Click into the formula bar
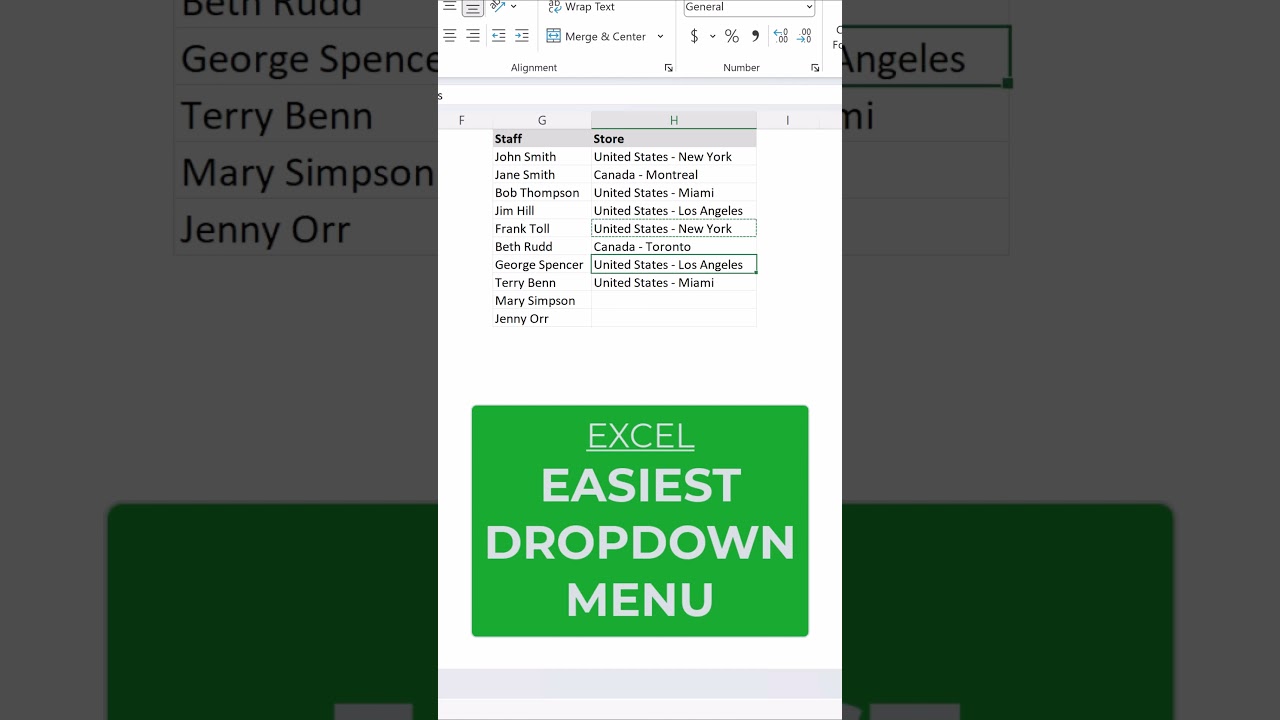This screenshot has height=720, width=1280. pyautogui.click(x=640, y=96)
